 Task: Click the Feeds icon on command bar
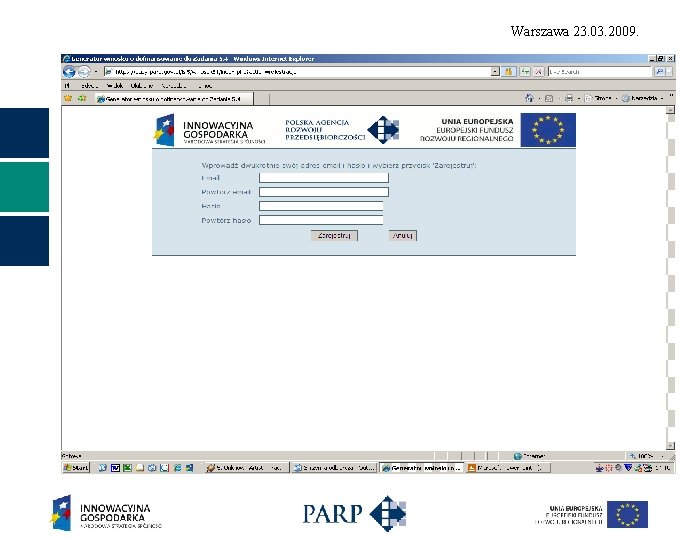[549, 98]
